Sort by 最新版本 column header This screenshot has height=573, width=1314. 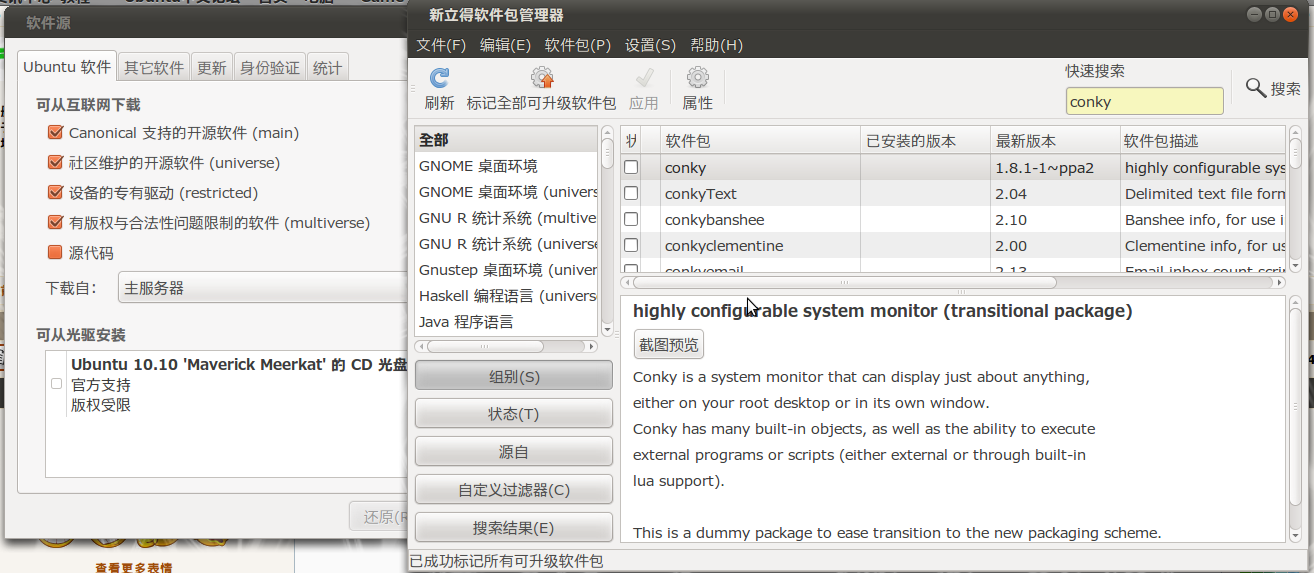coord(1055,141)
